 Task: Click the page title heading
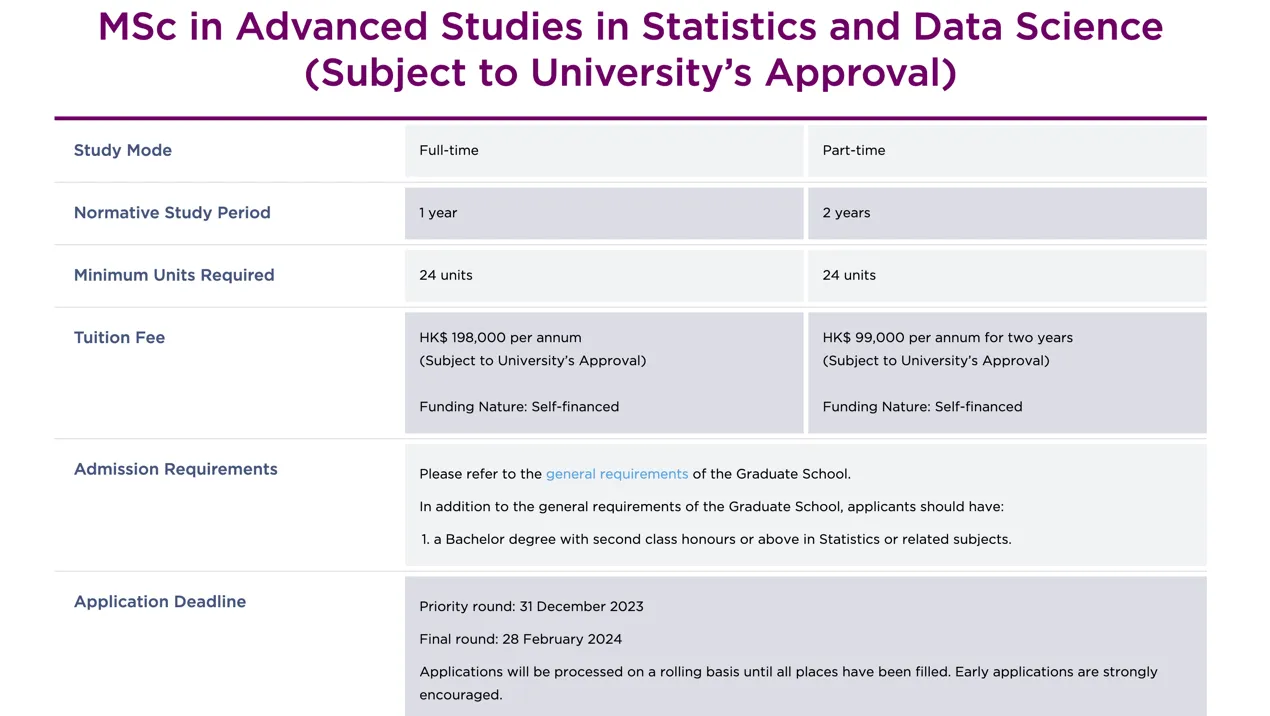click(630, 50)
